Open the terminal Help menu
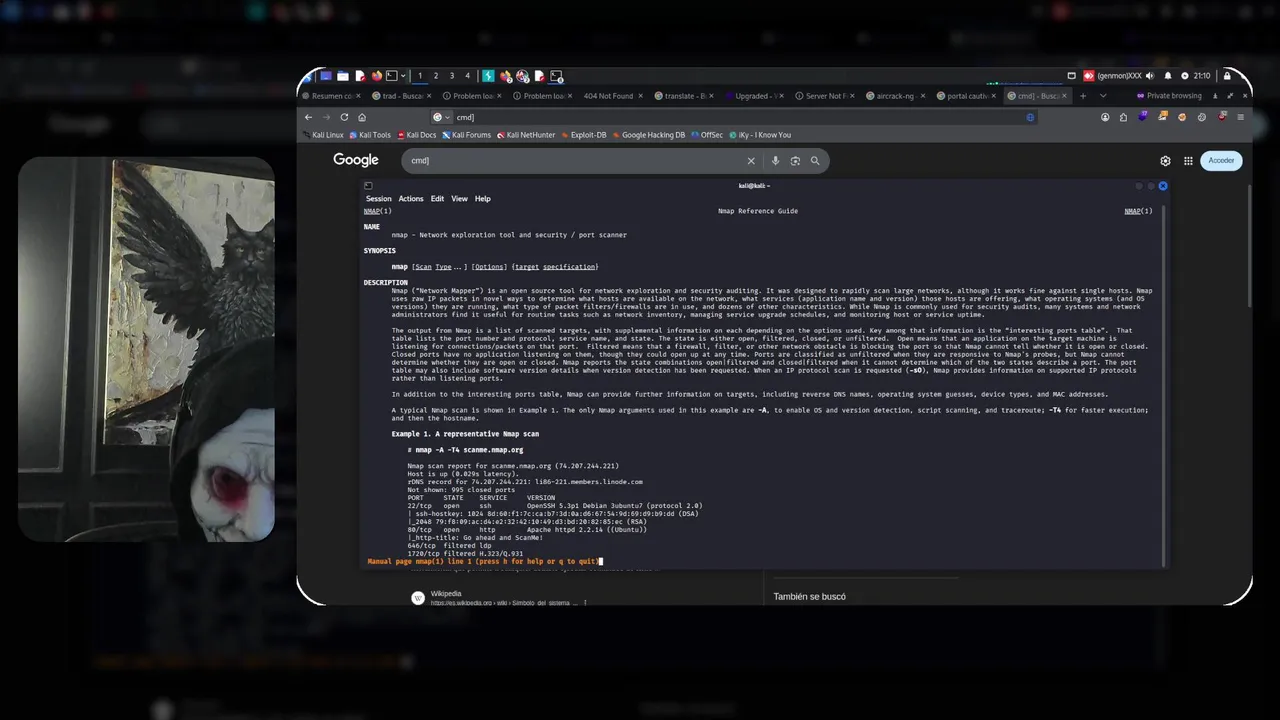This screenshot has height=720, width=1280. pos(483,198)
